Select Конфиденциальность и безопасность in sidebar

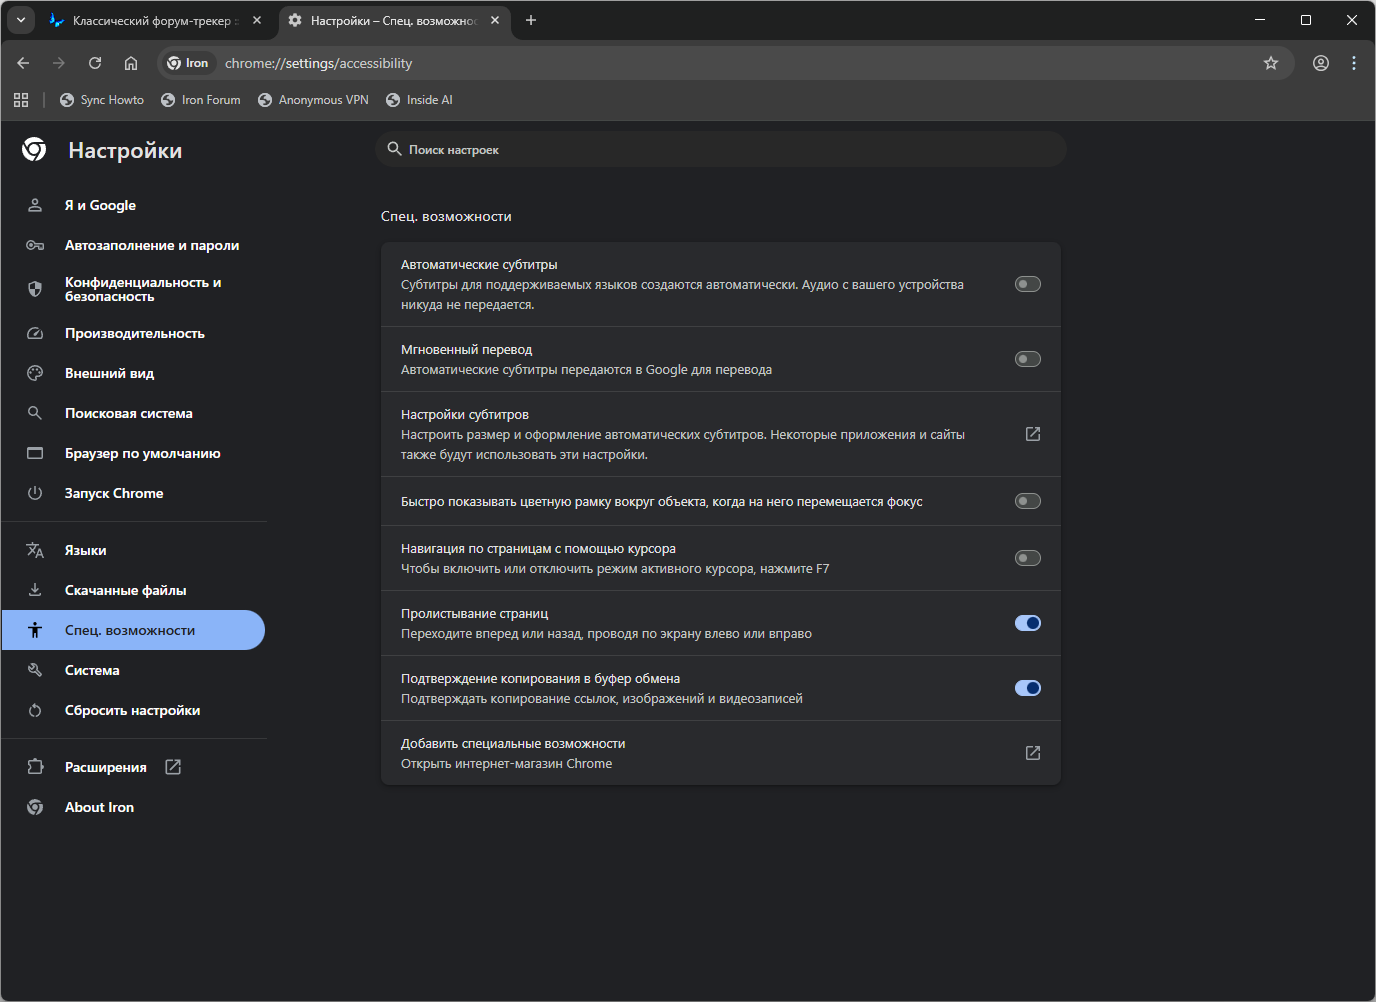click(142, 289)
